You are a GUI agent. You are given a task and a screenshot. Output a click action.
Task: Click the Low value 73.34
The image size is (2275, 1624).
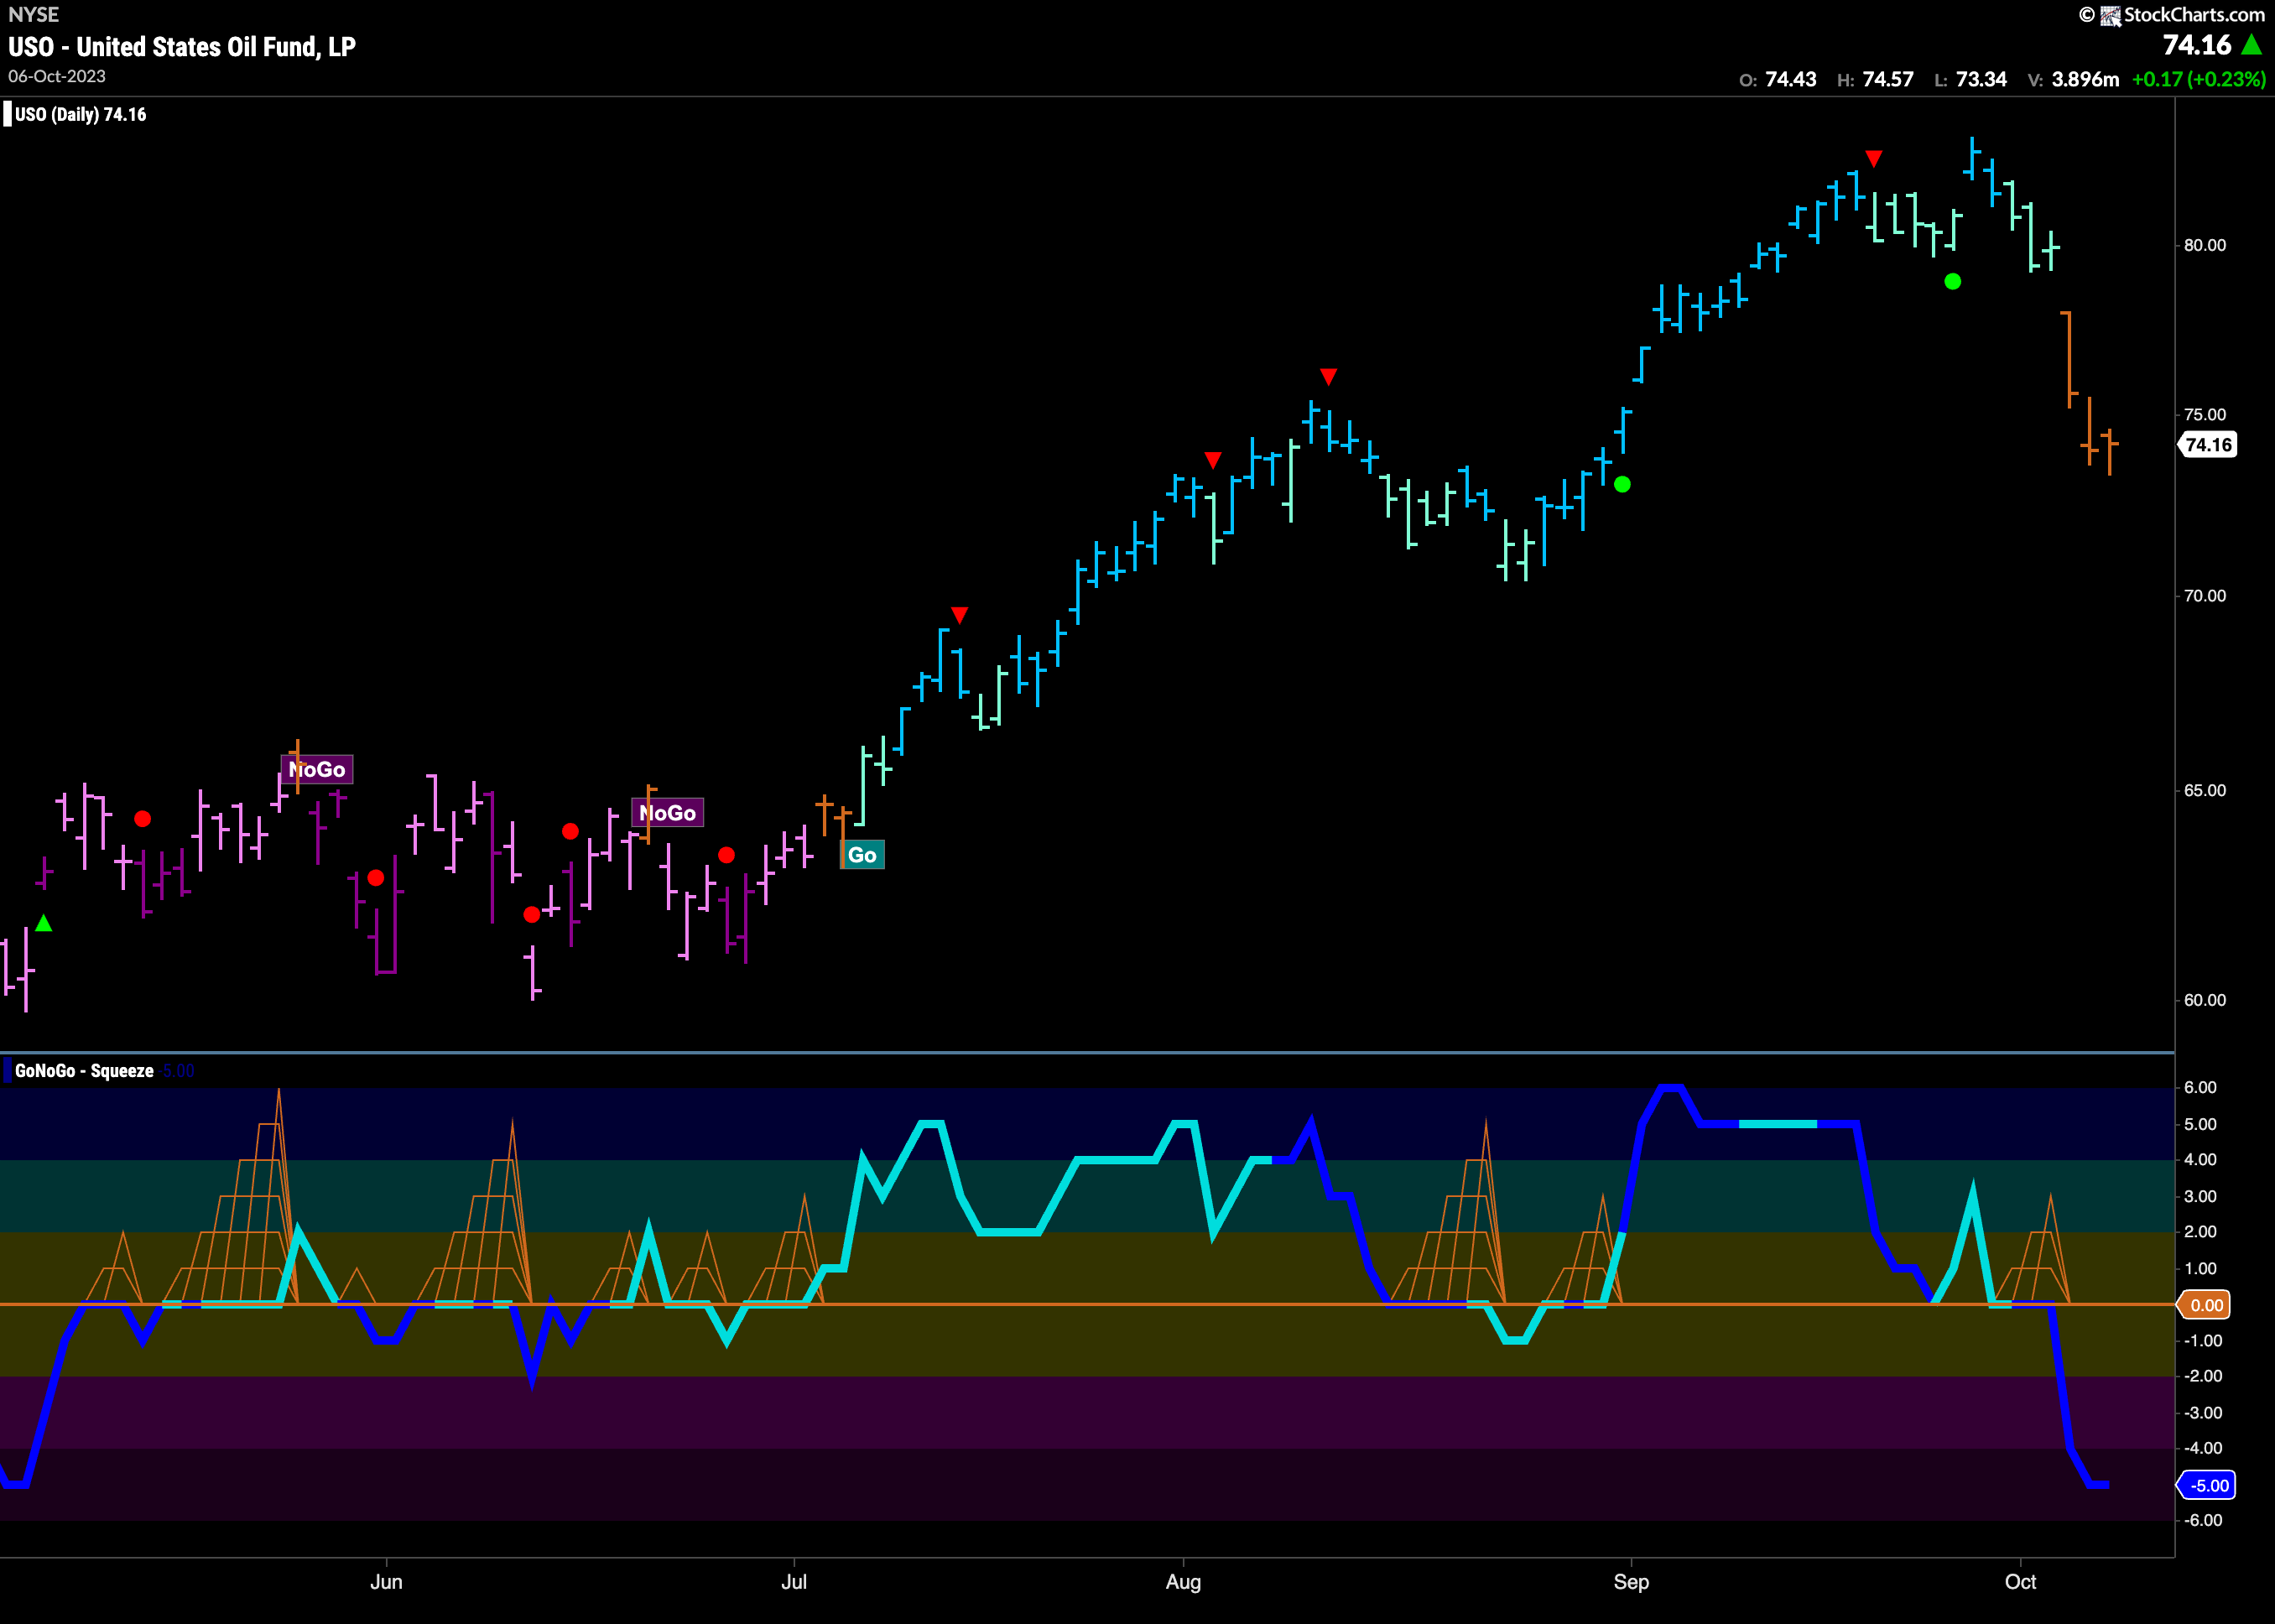1981,79
